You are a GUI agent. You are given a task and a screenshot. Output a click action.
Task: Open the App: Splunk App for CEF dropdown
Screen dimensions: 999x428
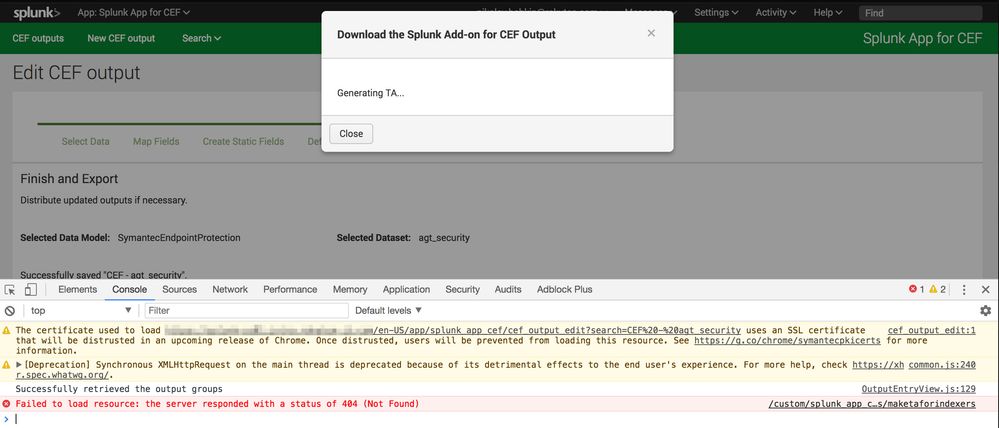tap(133, 12)
